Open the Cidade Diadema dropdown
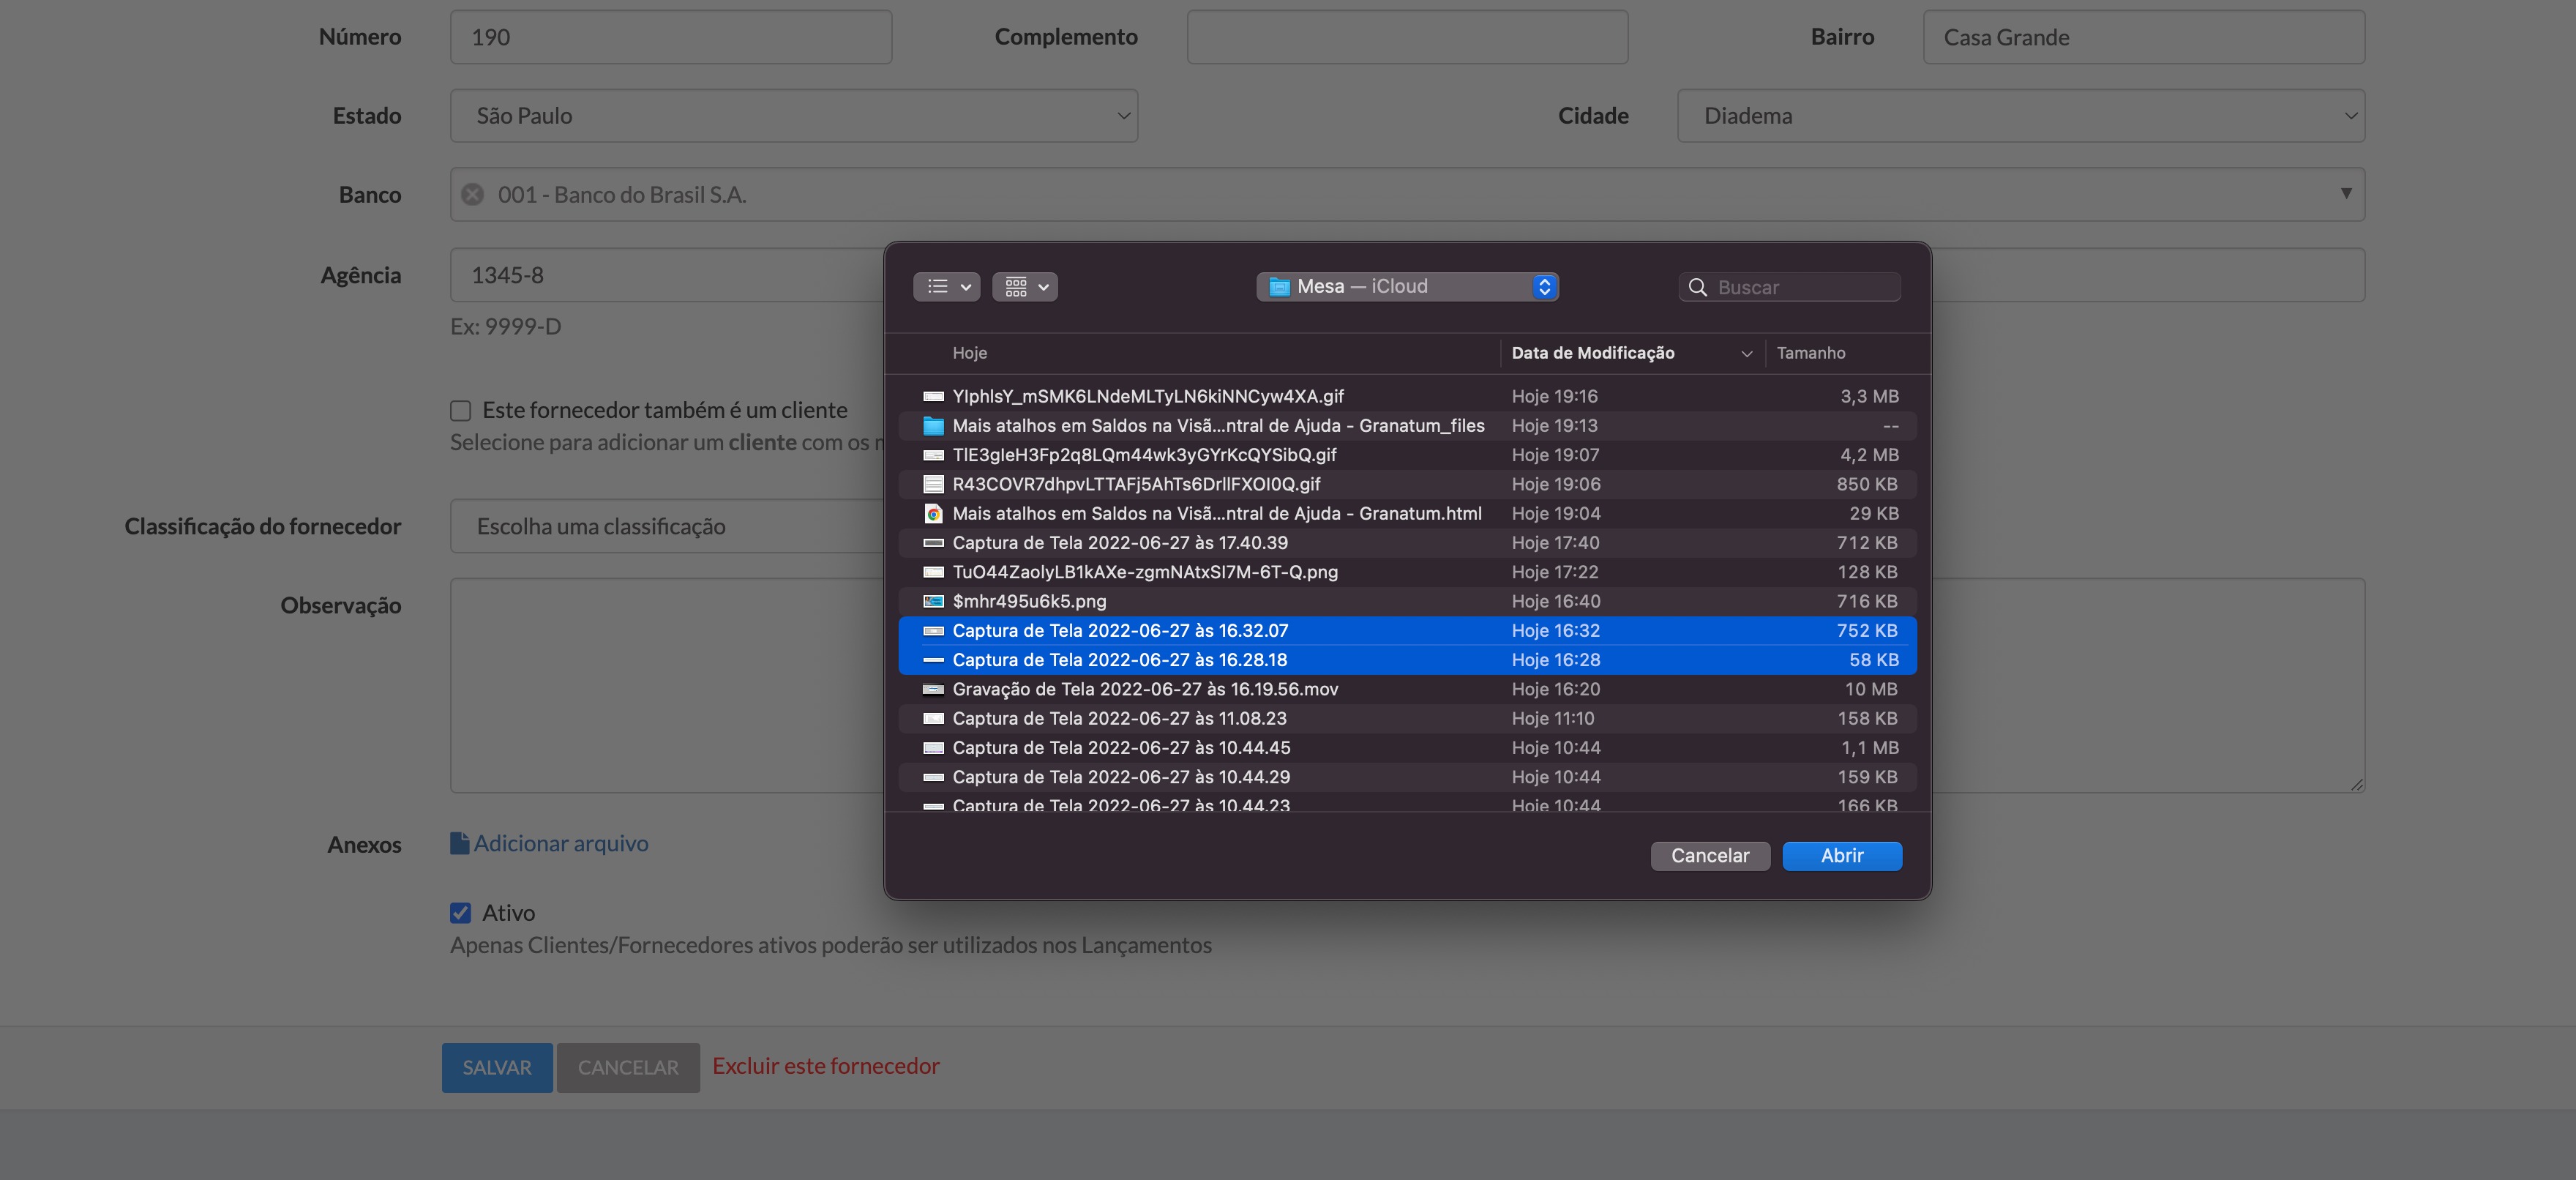Viewport: 2576px width, 1180px height. click(2020, 116)
